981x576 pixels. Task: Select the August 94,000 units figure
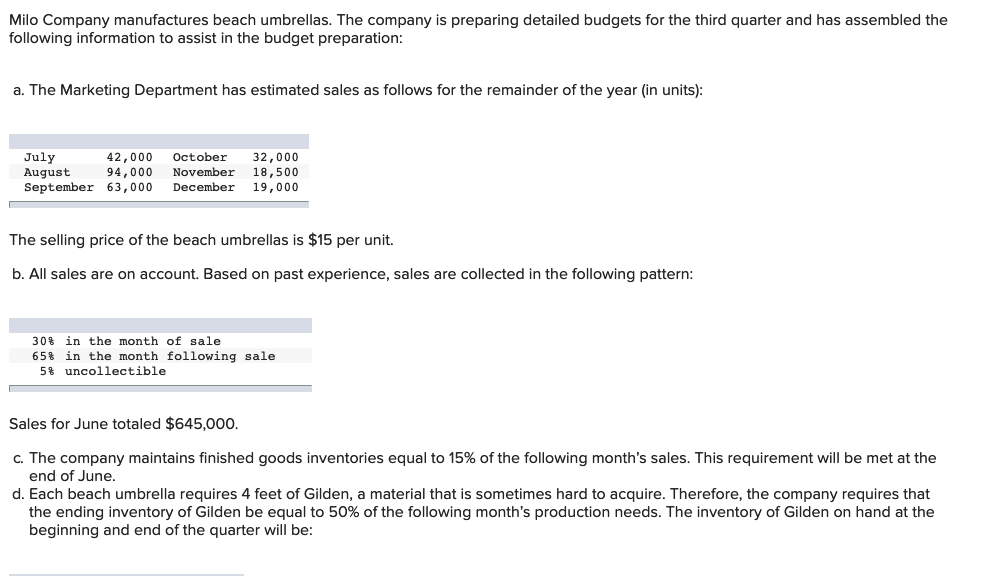[129, 172]
